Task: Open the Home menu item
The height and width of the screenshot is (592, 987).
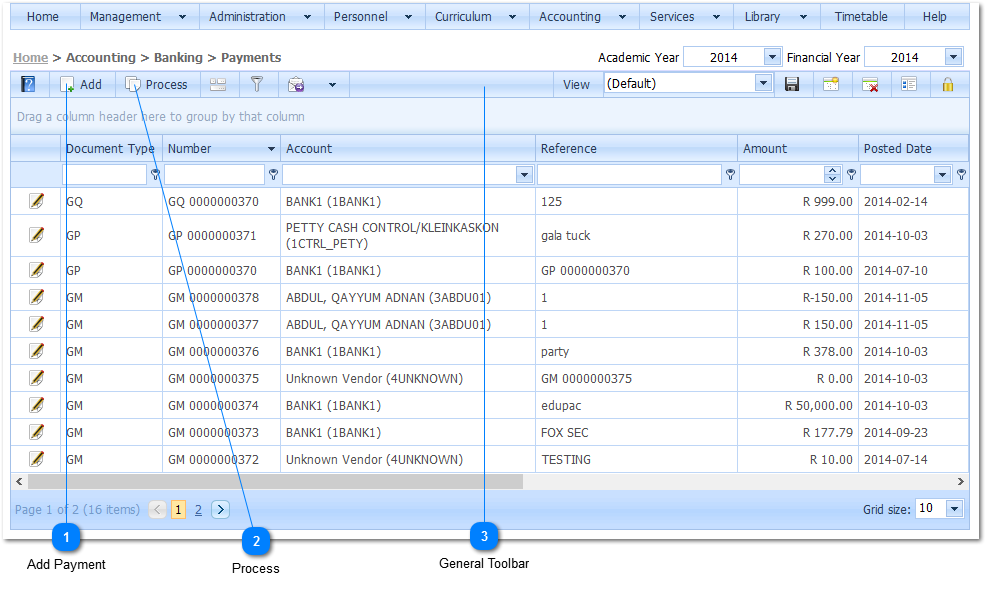Action: click(43, 17)
